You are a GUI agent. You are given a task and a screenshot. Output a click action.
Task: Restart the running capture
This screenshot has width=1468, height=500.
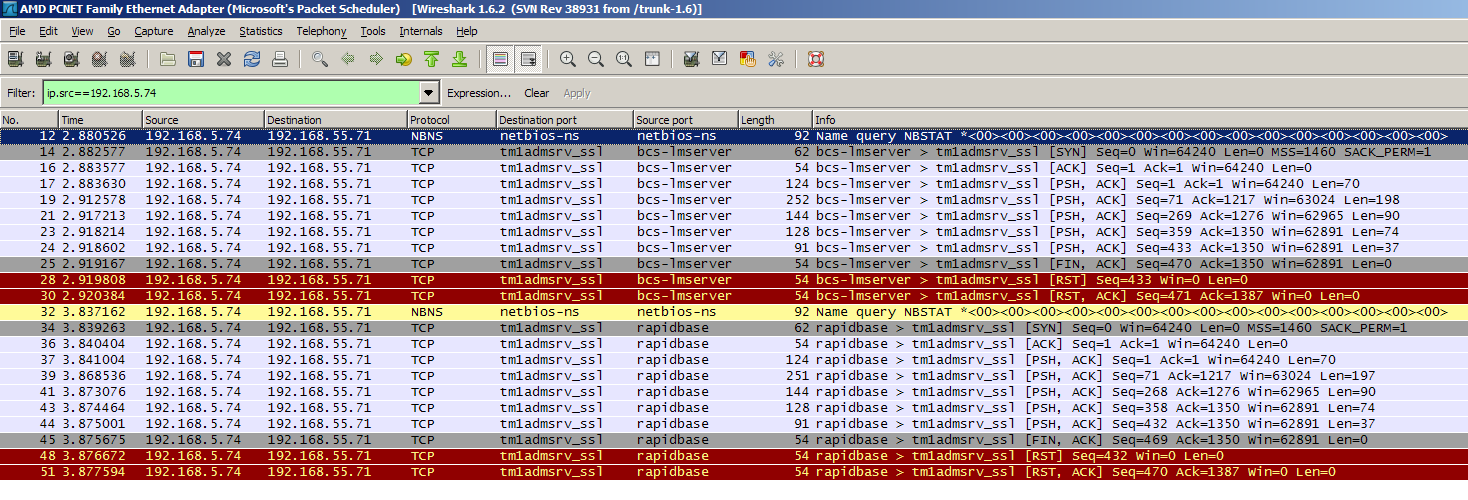[128, 59]
